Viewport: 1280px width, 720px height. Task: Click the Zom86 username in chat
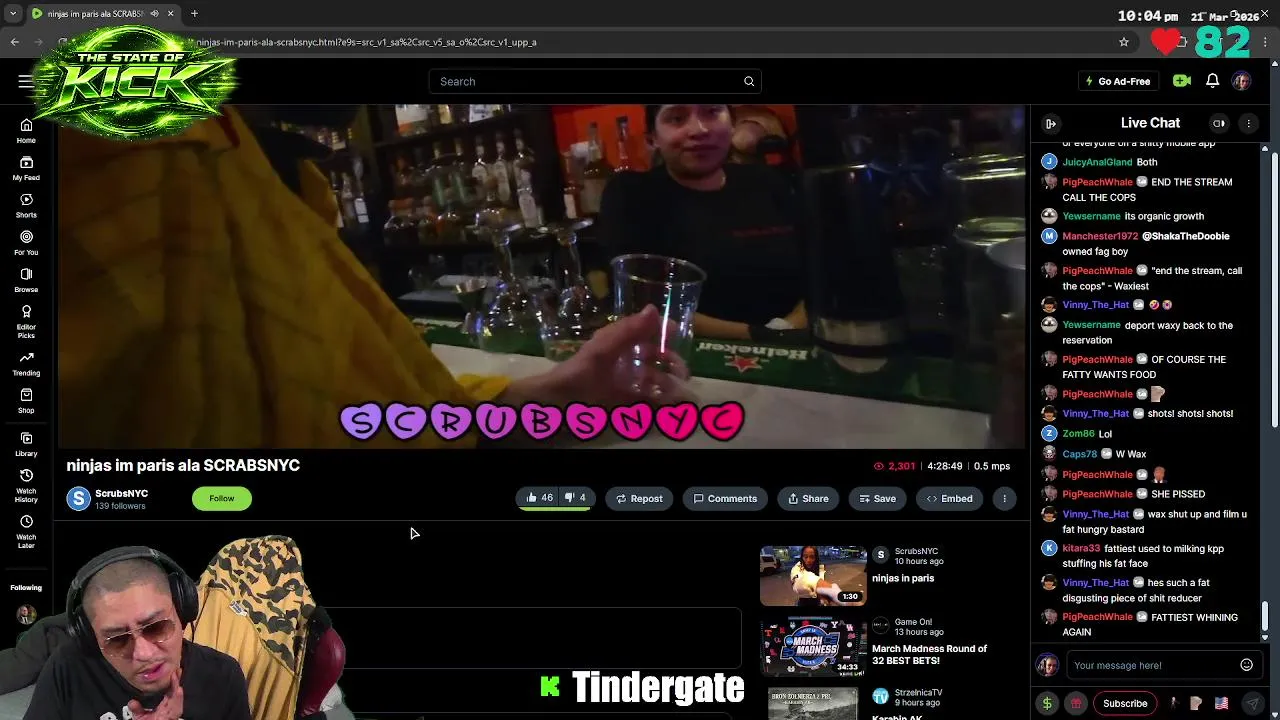(1079, 434)
